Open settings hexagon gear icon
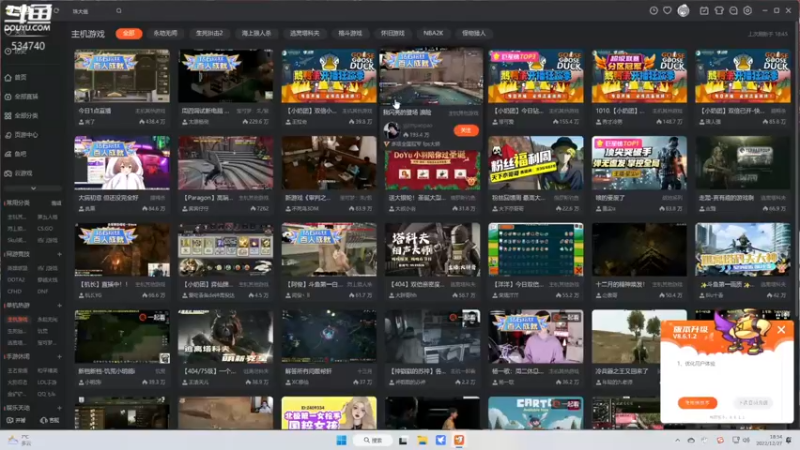Screen dimensions: 800x450 pos(747,11)
